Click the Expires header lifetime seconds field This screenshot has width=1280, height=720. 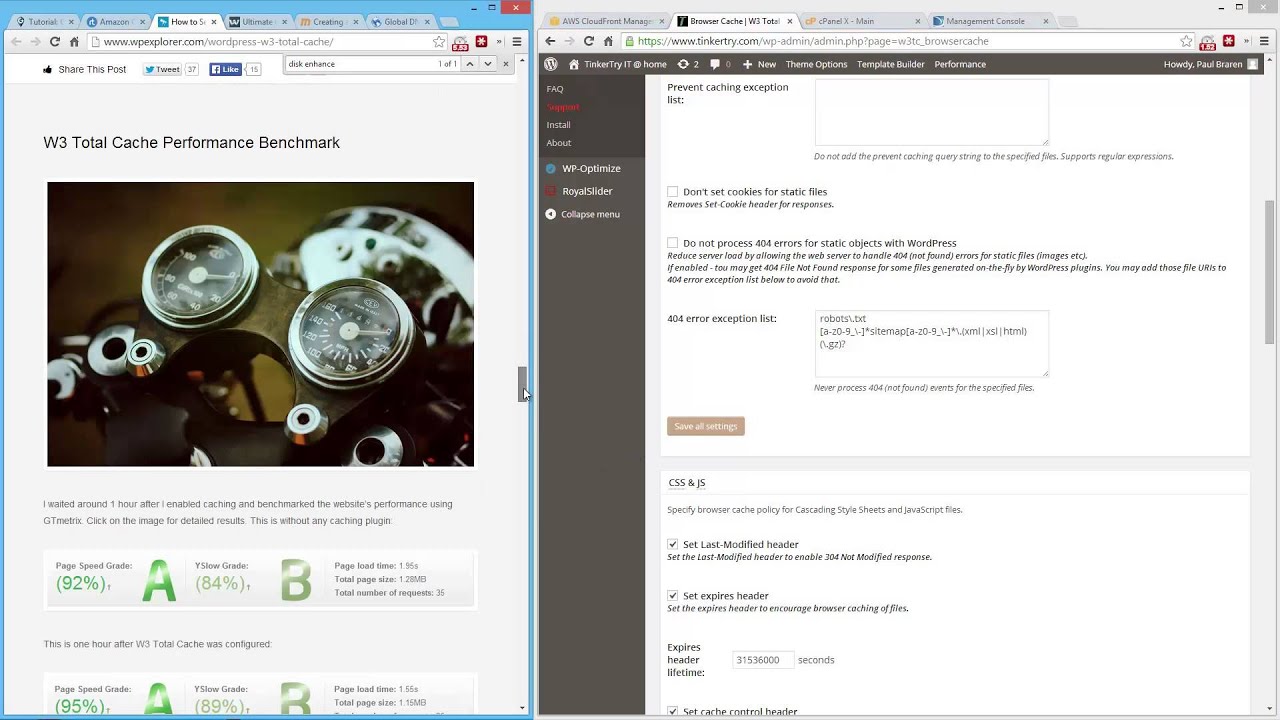point(763,660)
